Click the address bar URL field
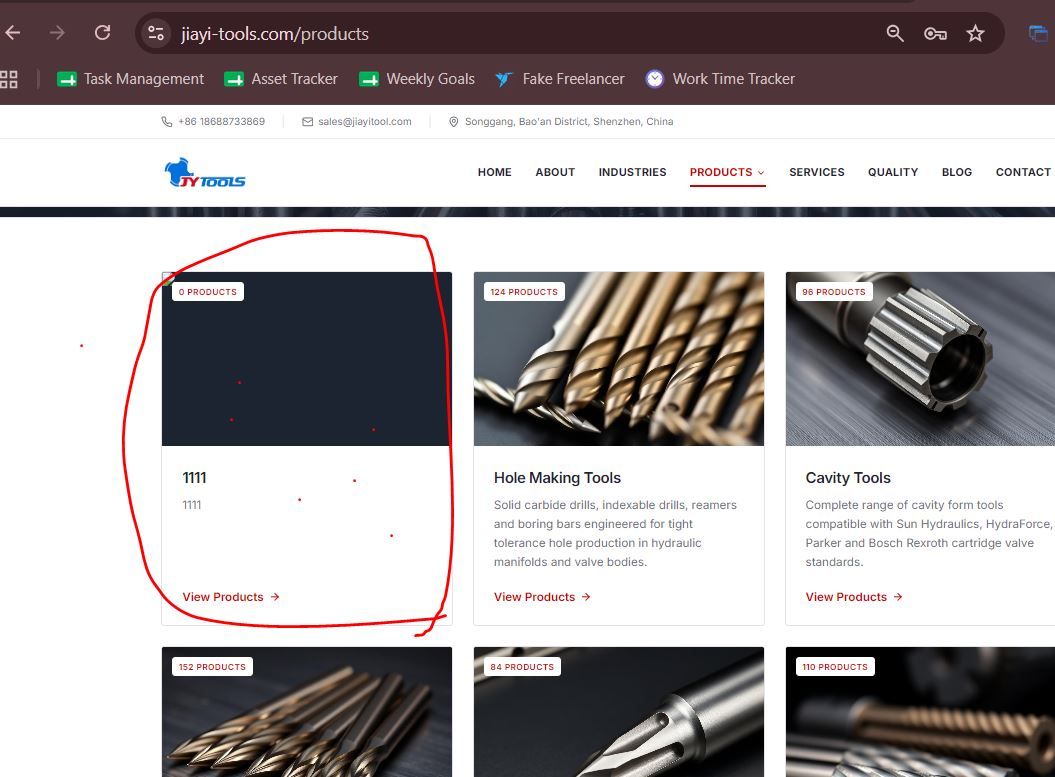Viewport: 1055px width, 777px height. pyautogui.click(x=525, y=34)
